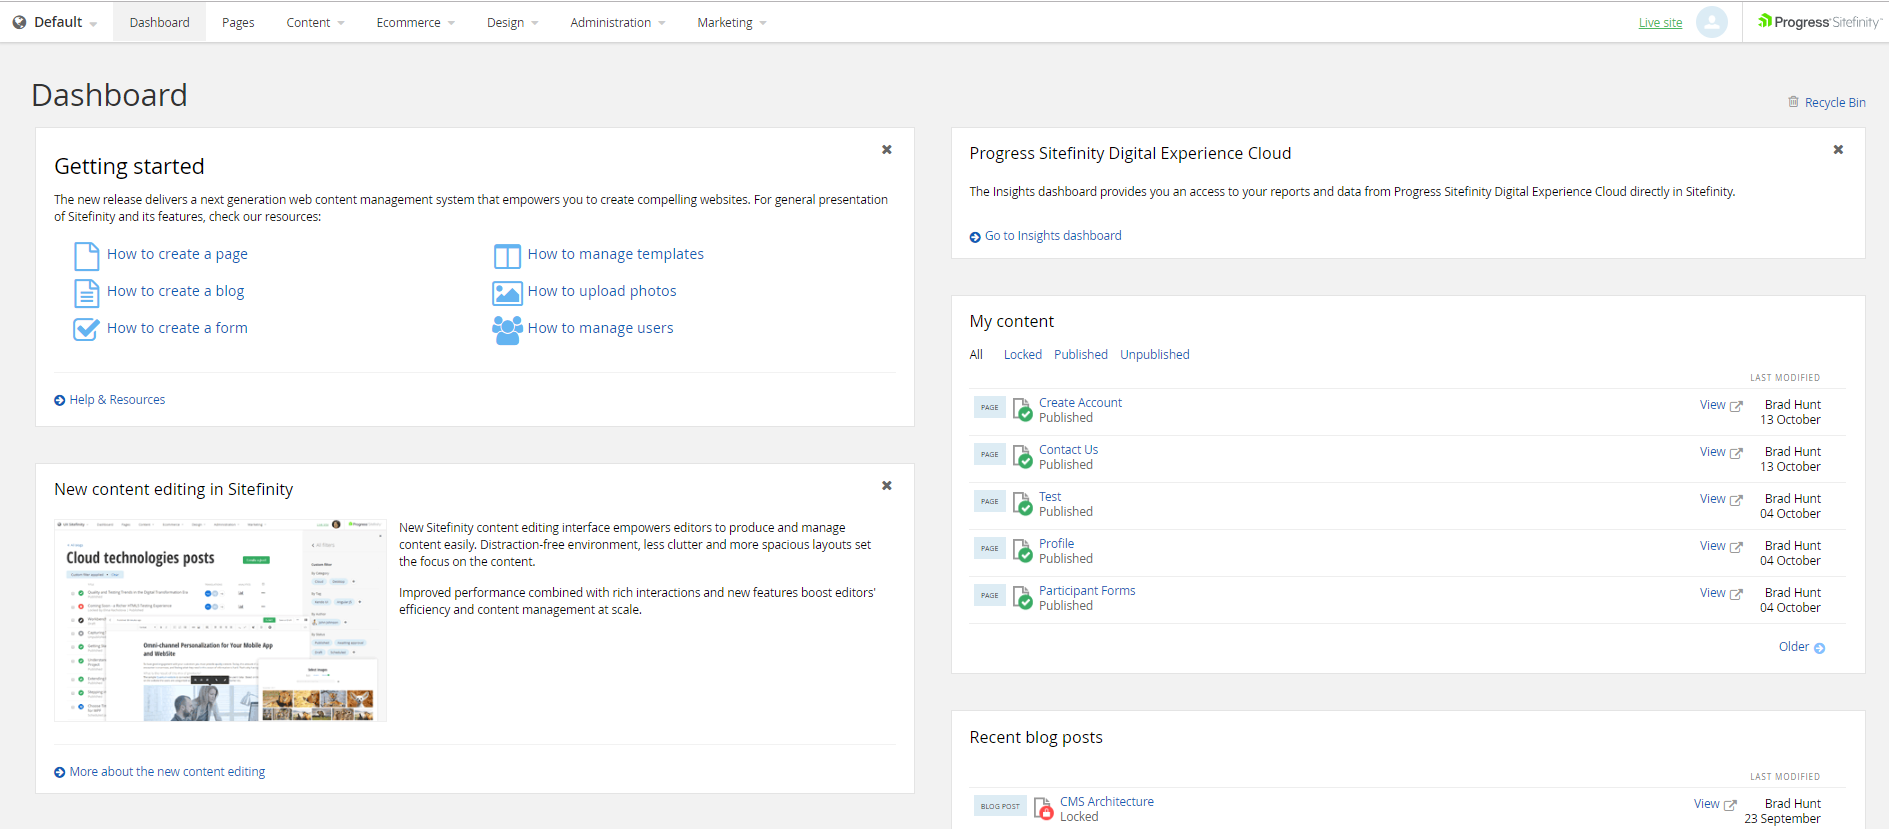Viewport: 1889px width, 829px height.
Task: Click the blog document icon
Action: pos(87,293)
